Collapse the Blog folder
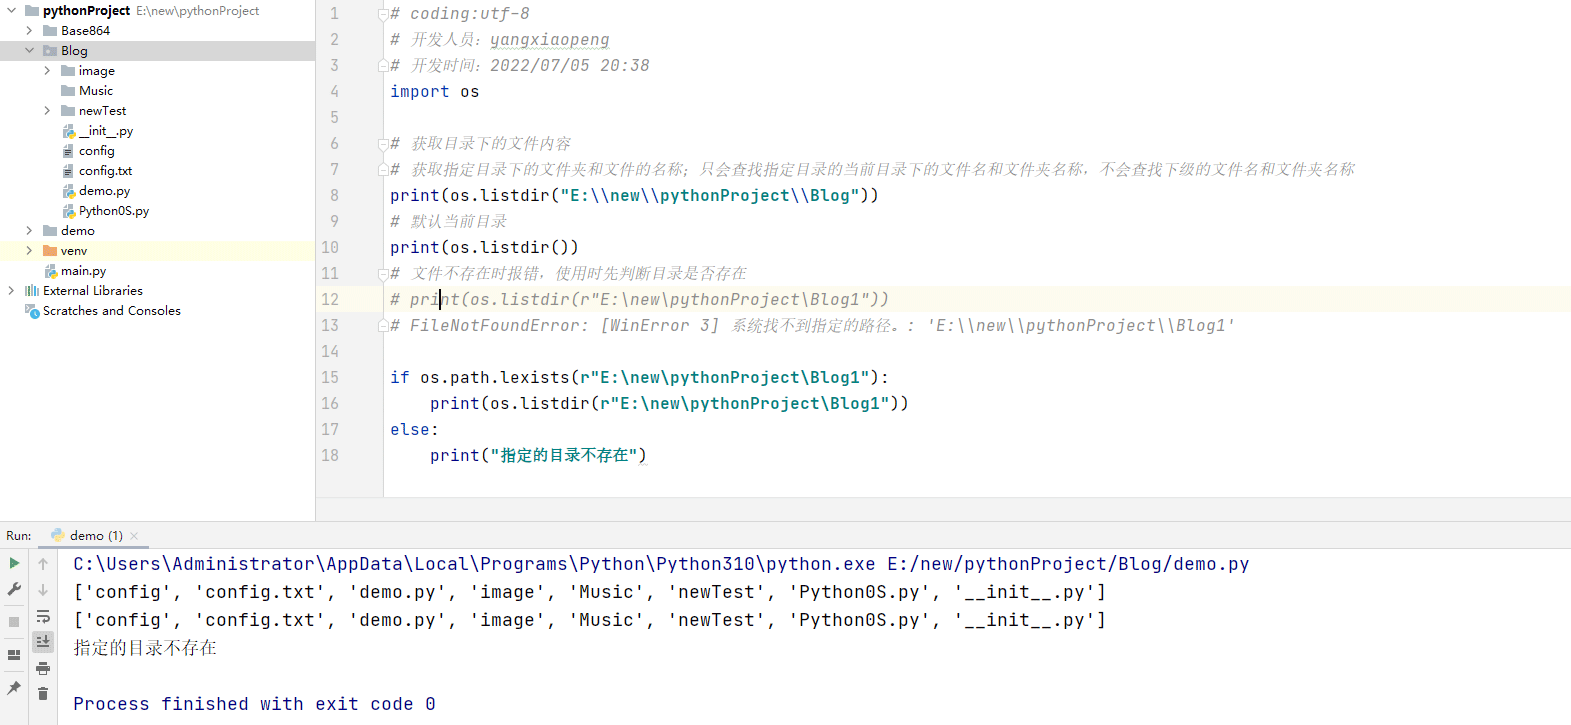 pos(29,51)
